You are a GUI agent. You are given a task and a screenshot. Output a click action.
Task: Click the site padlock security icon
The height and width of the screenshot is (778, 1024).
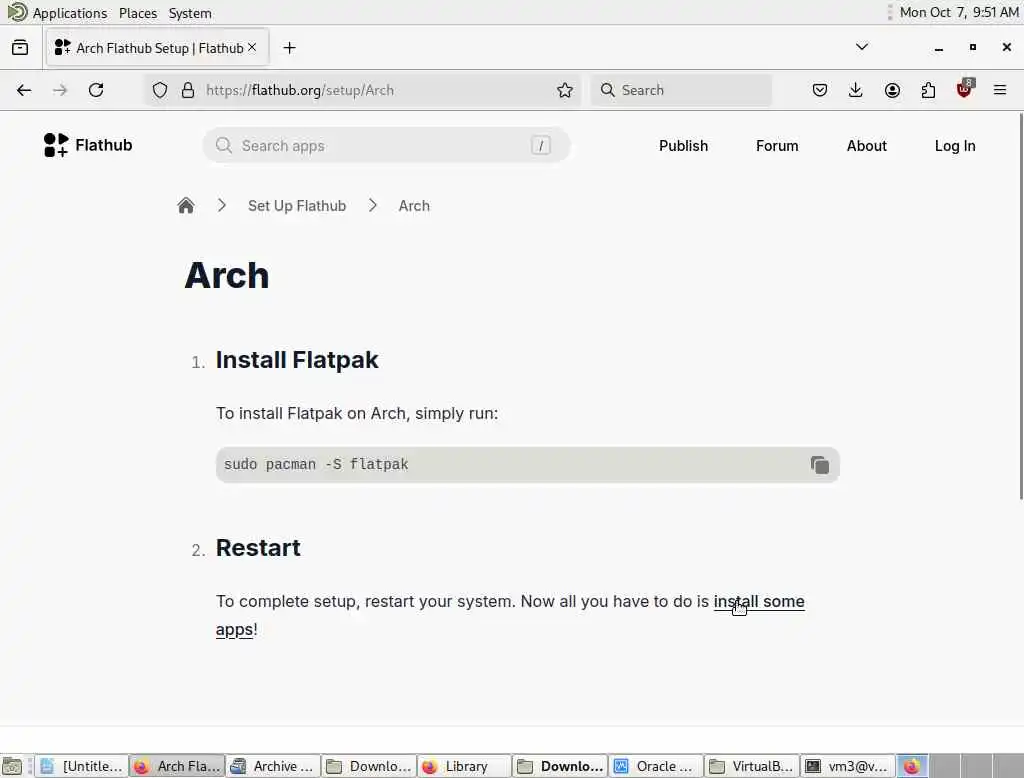[188, 90]
